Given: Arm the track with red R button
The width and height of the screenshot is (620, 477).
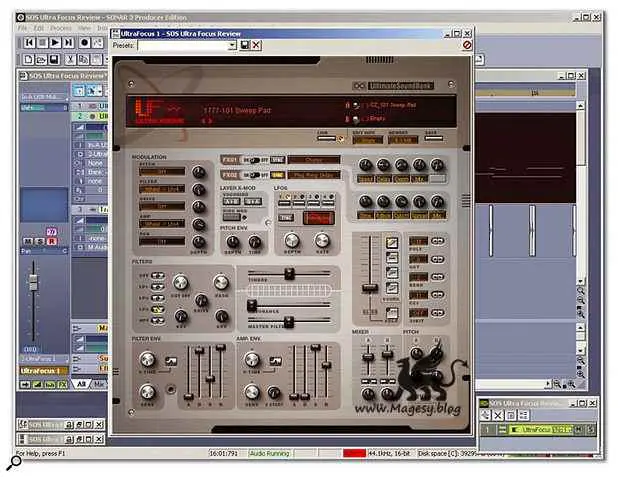Looking at the screenshot, I should (51, 241).
